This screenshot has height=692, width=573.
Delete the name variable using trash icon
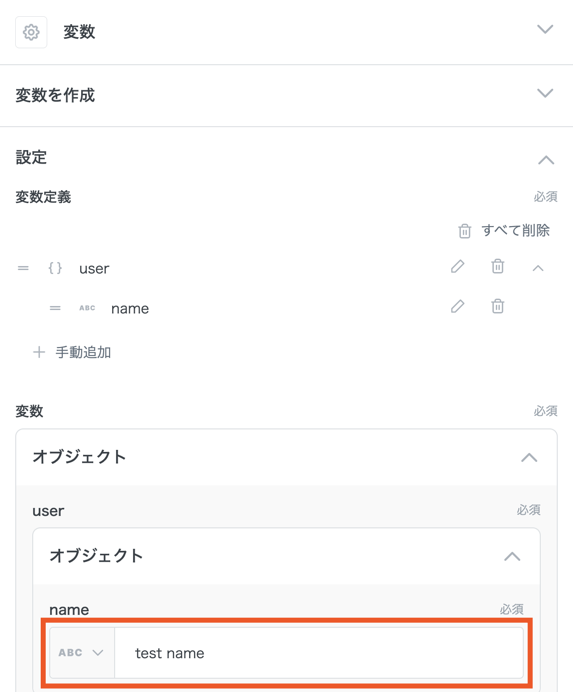[x=498, y=306]
